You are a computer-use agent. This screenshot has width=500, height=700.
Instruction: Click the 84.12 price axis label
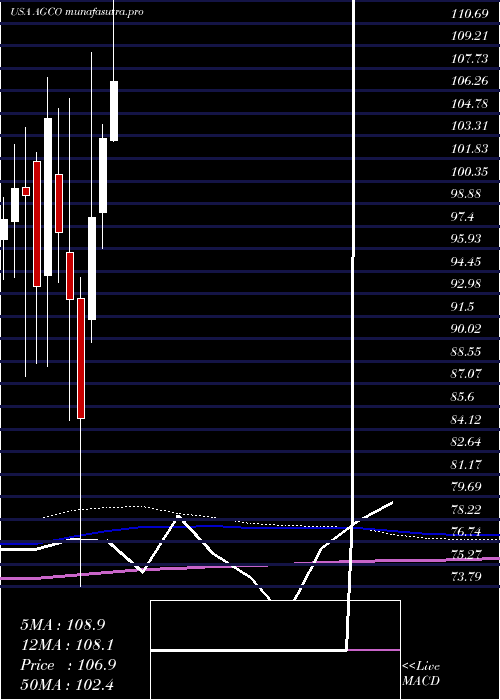coord(466,420)
